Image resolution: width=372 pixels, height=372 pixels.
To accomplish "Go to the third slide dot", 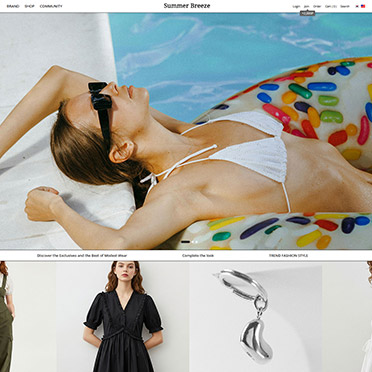I will coord(196,242).
